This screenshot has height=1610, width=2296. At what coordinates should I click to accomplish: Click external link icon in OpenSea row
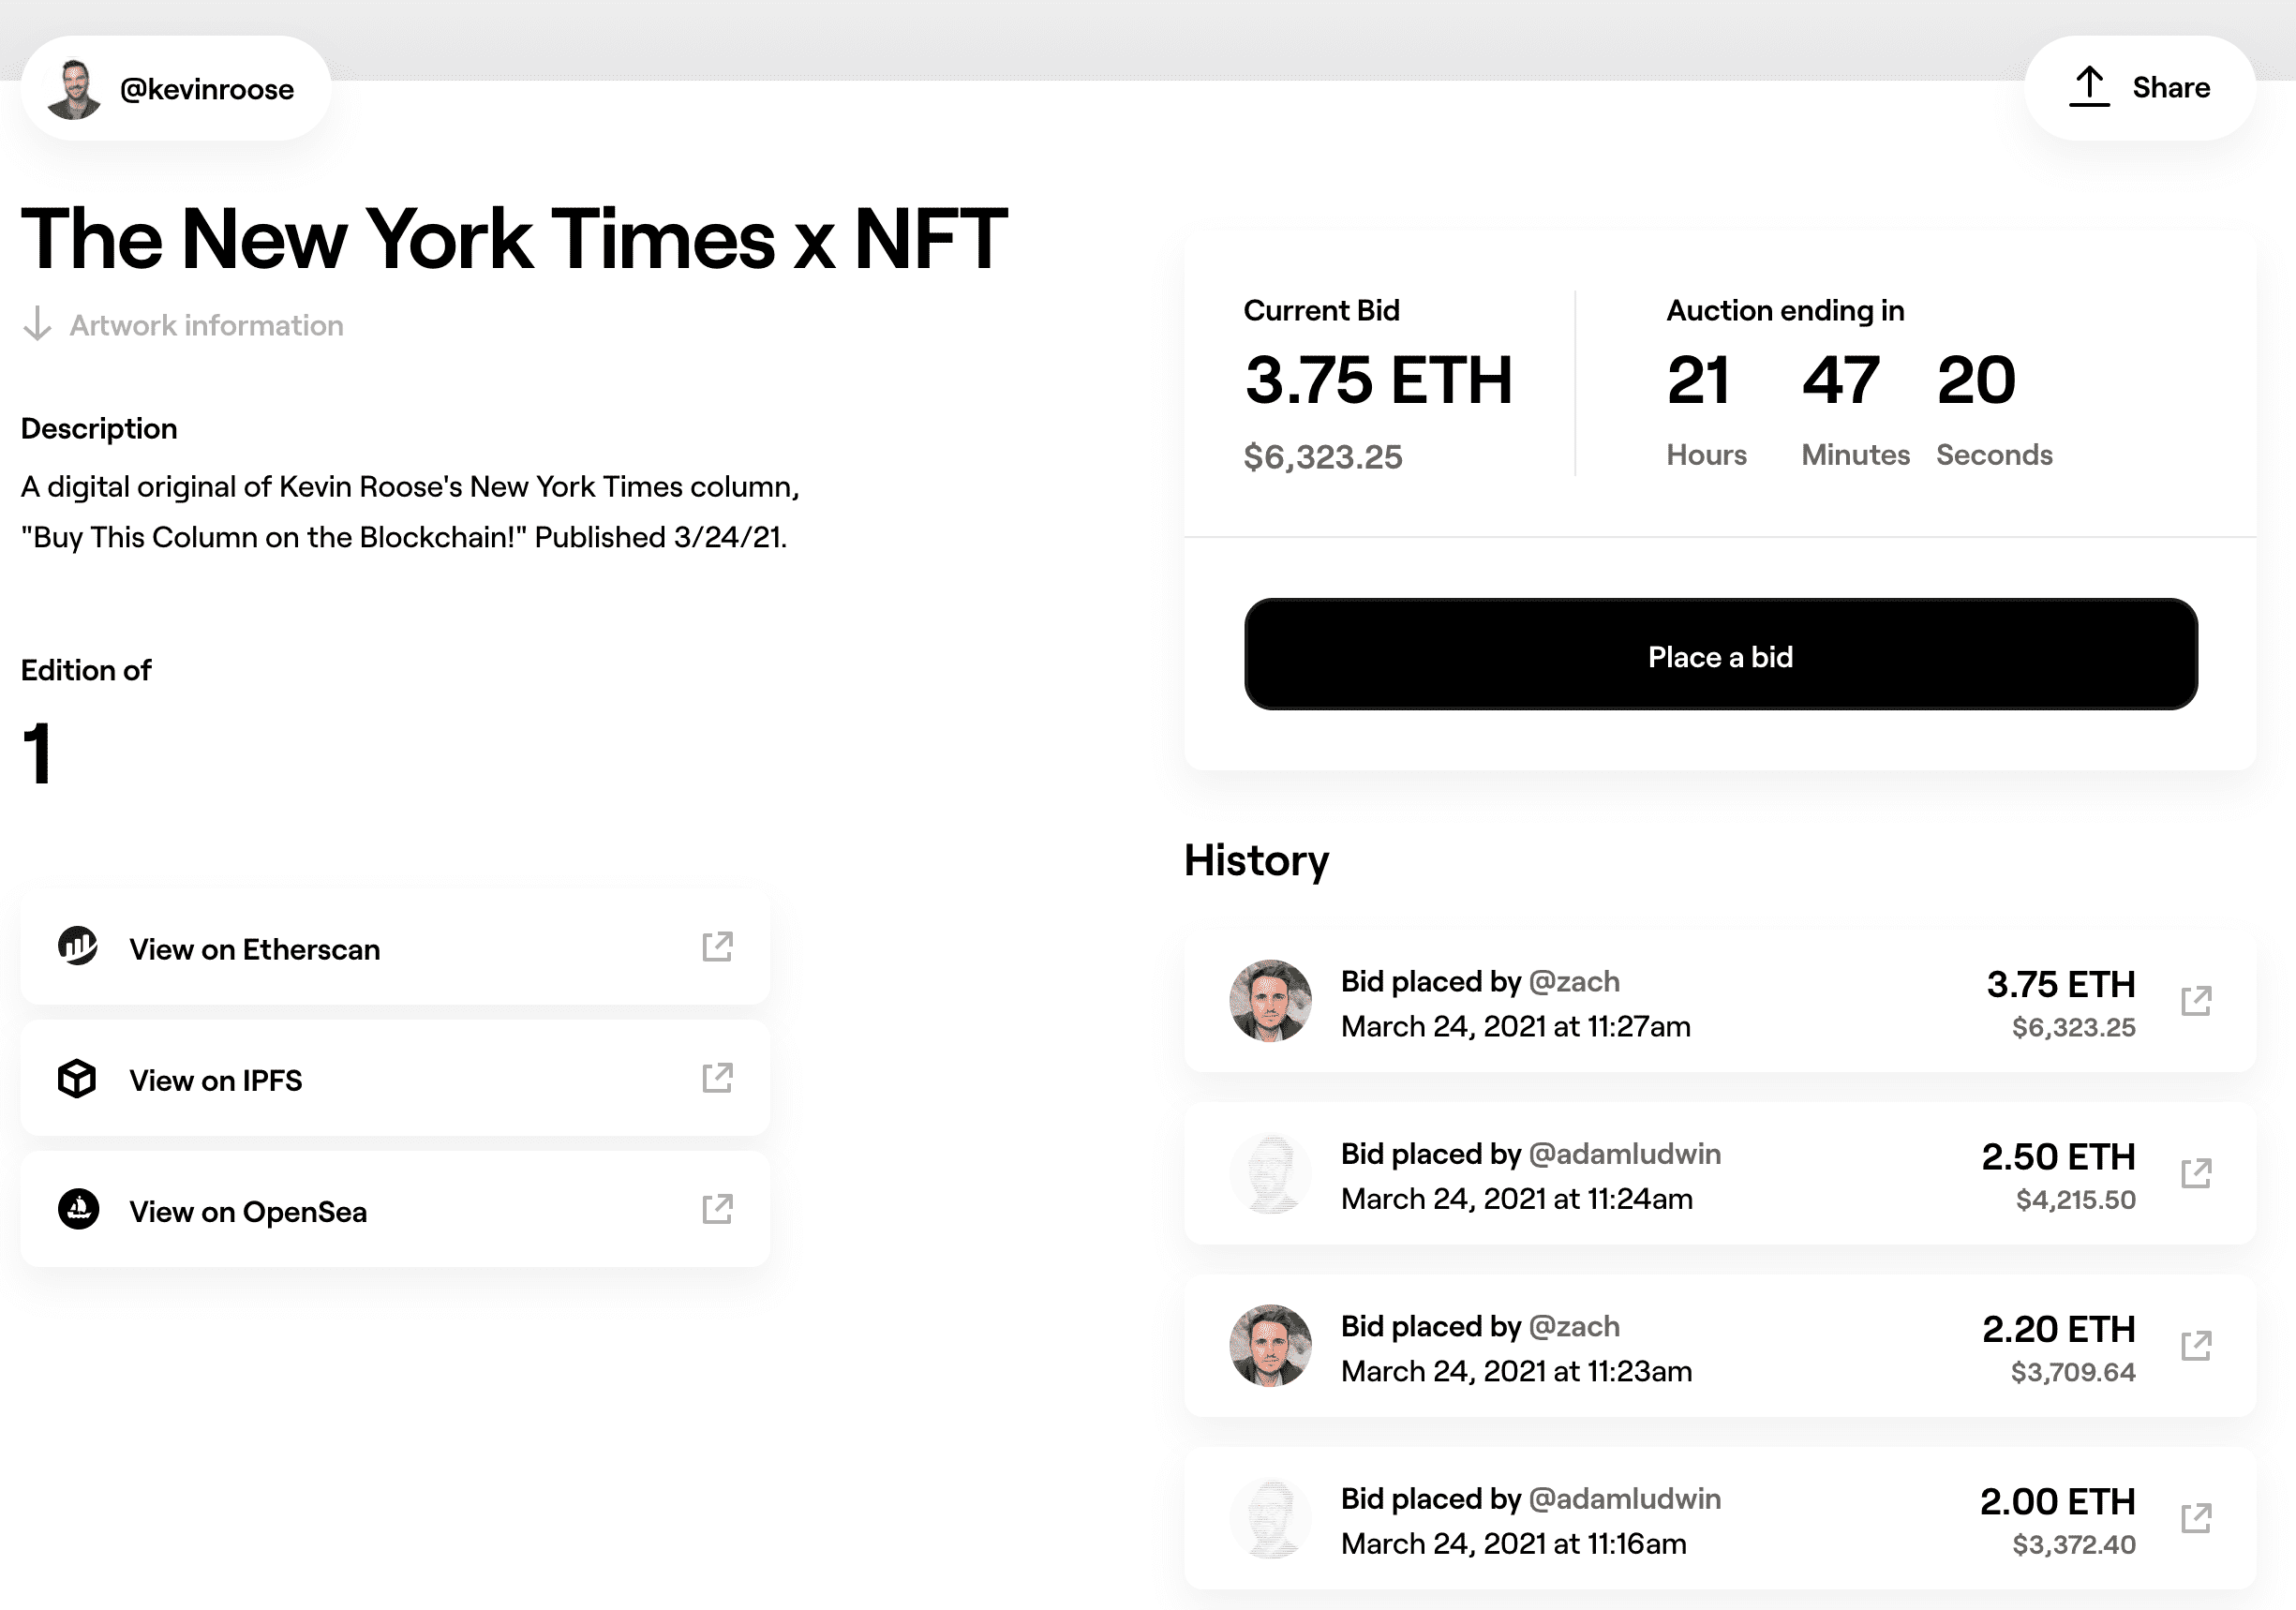(717, 1208)
